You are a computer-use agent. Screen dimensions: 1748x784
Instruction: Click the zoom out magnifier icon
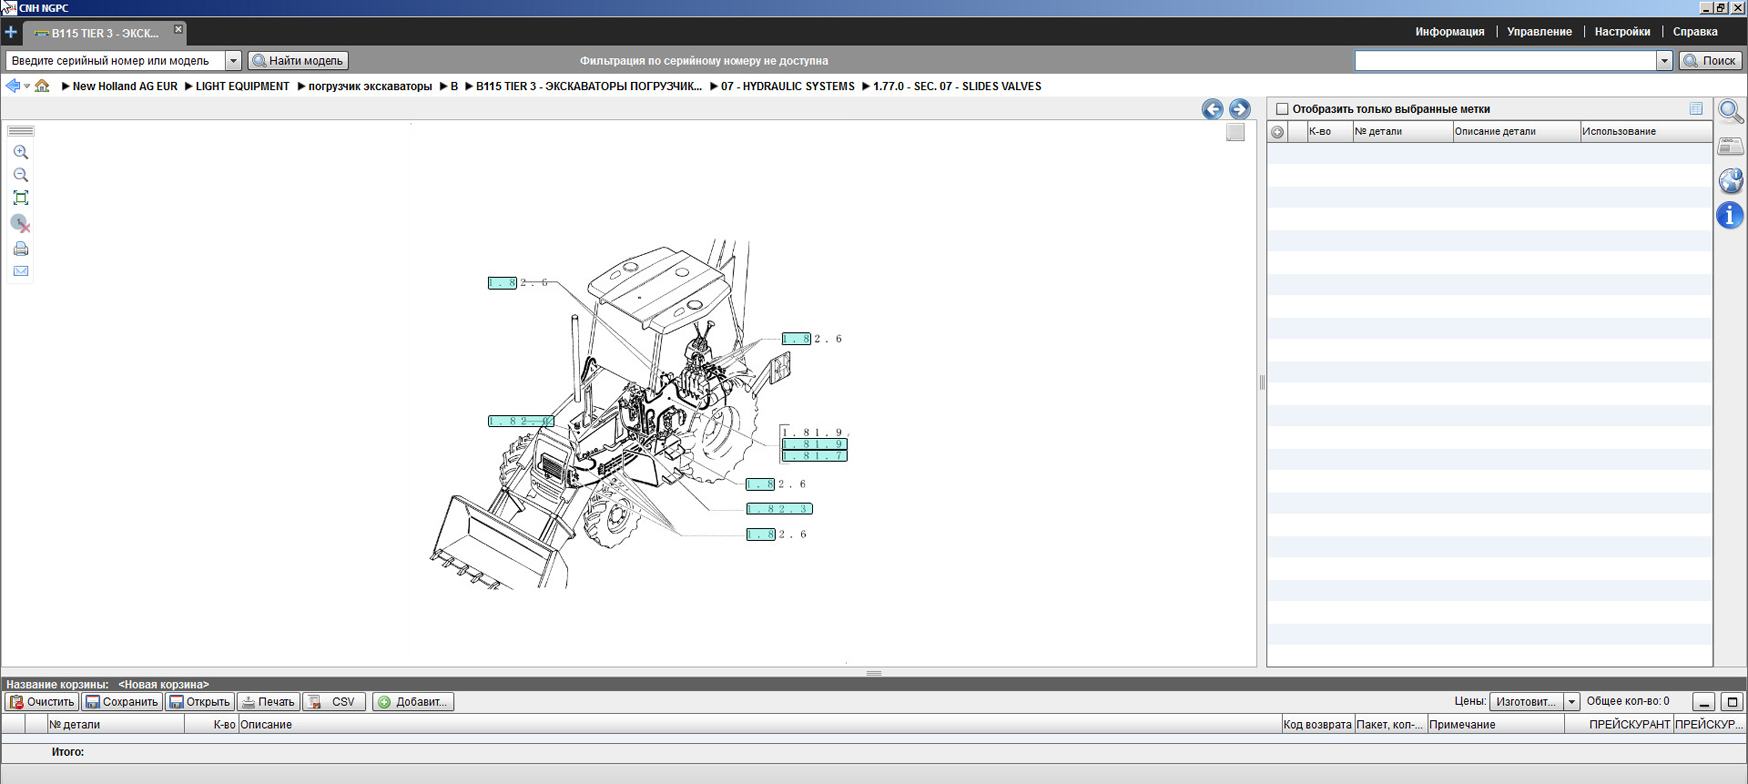click(20, 175)
